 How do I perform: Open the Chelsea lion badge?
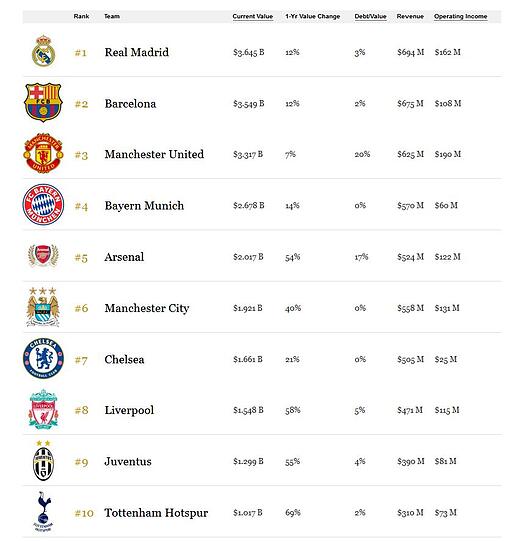pyautogui.click(x=43, y=358)
